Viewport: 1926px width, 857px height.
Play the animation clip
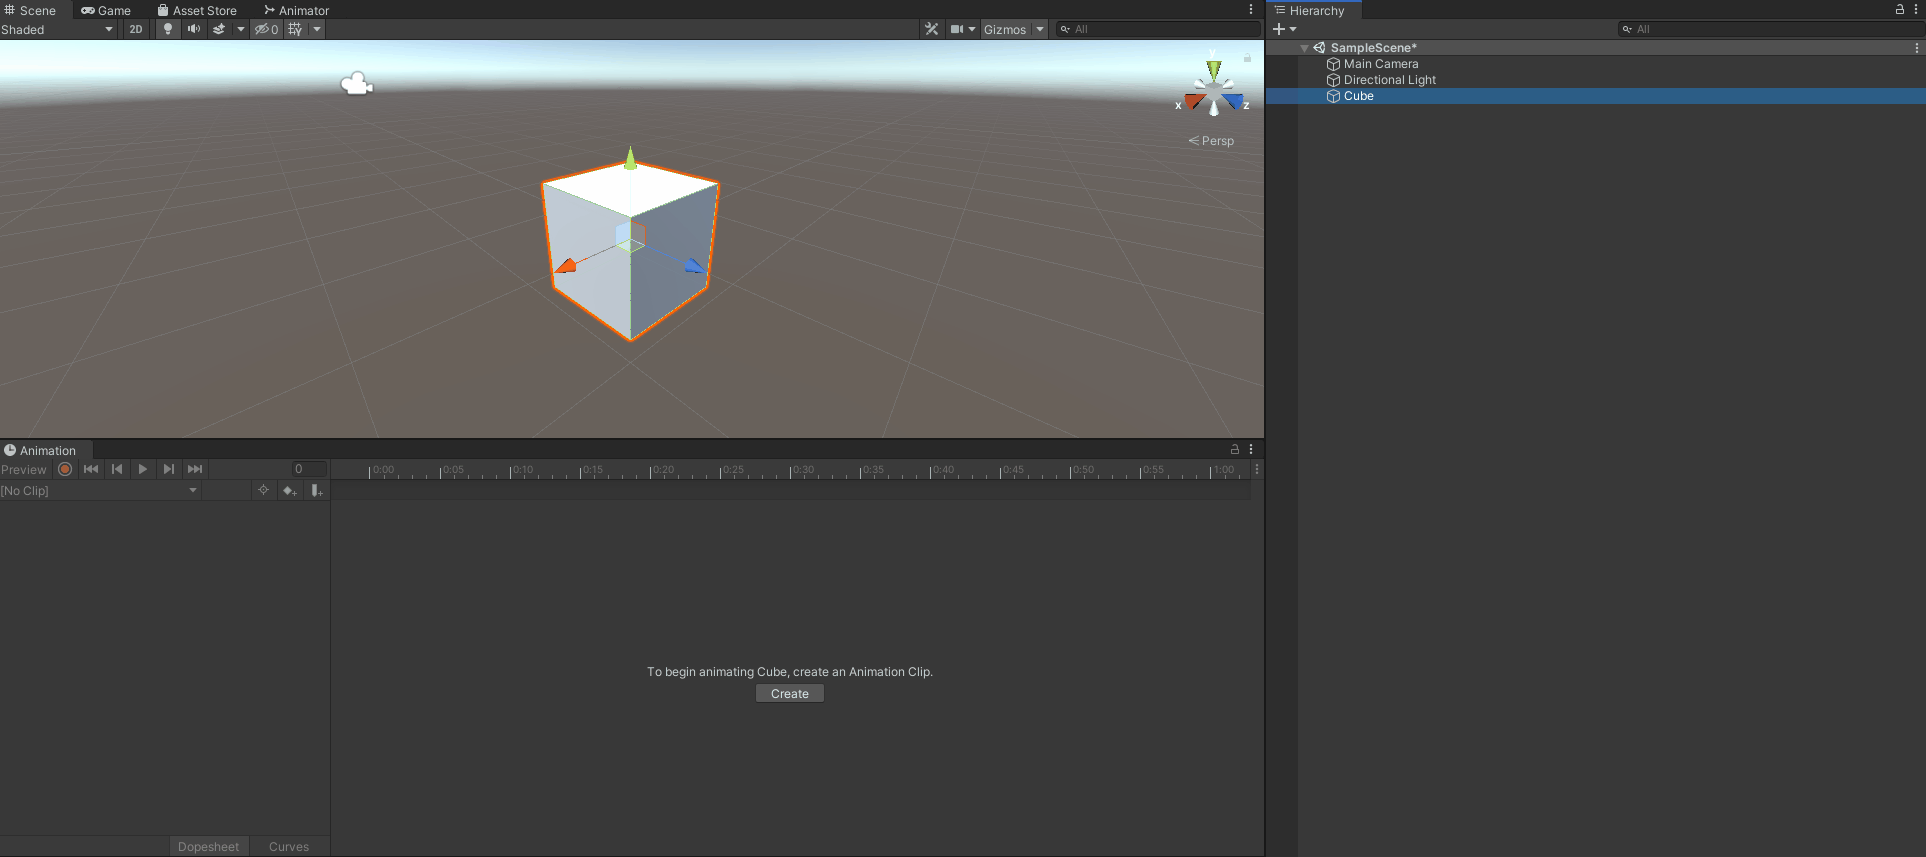coord(143,469)
